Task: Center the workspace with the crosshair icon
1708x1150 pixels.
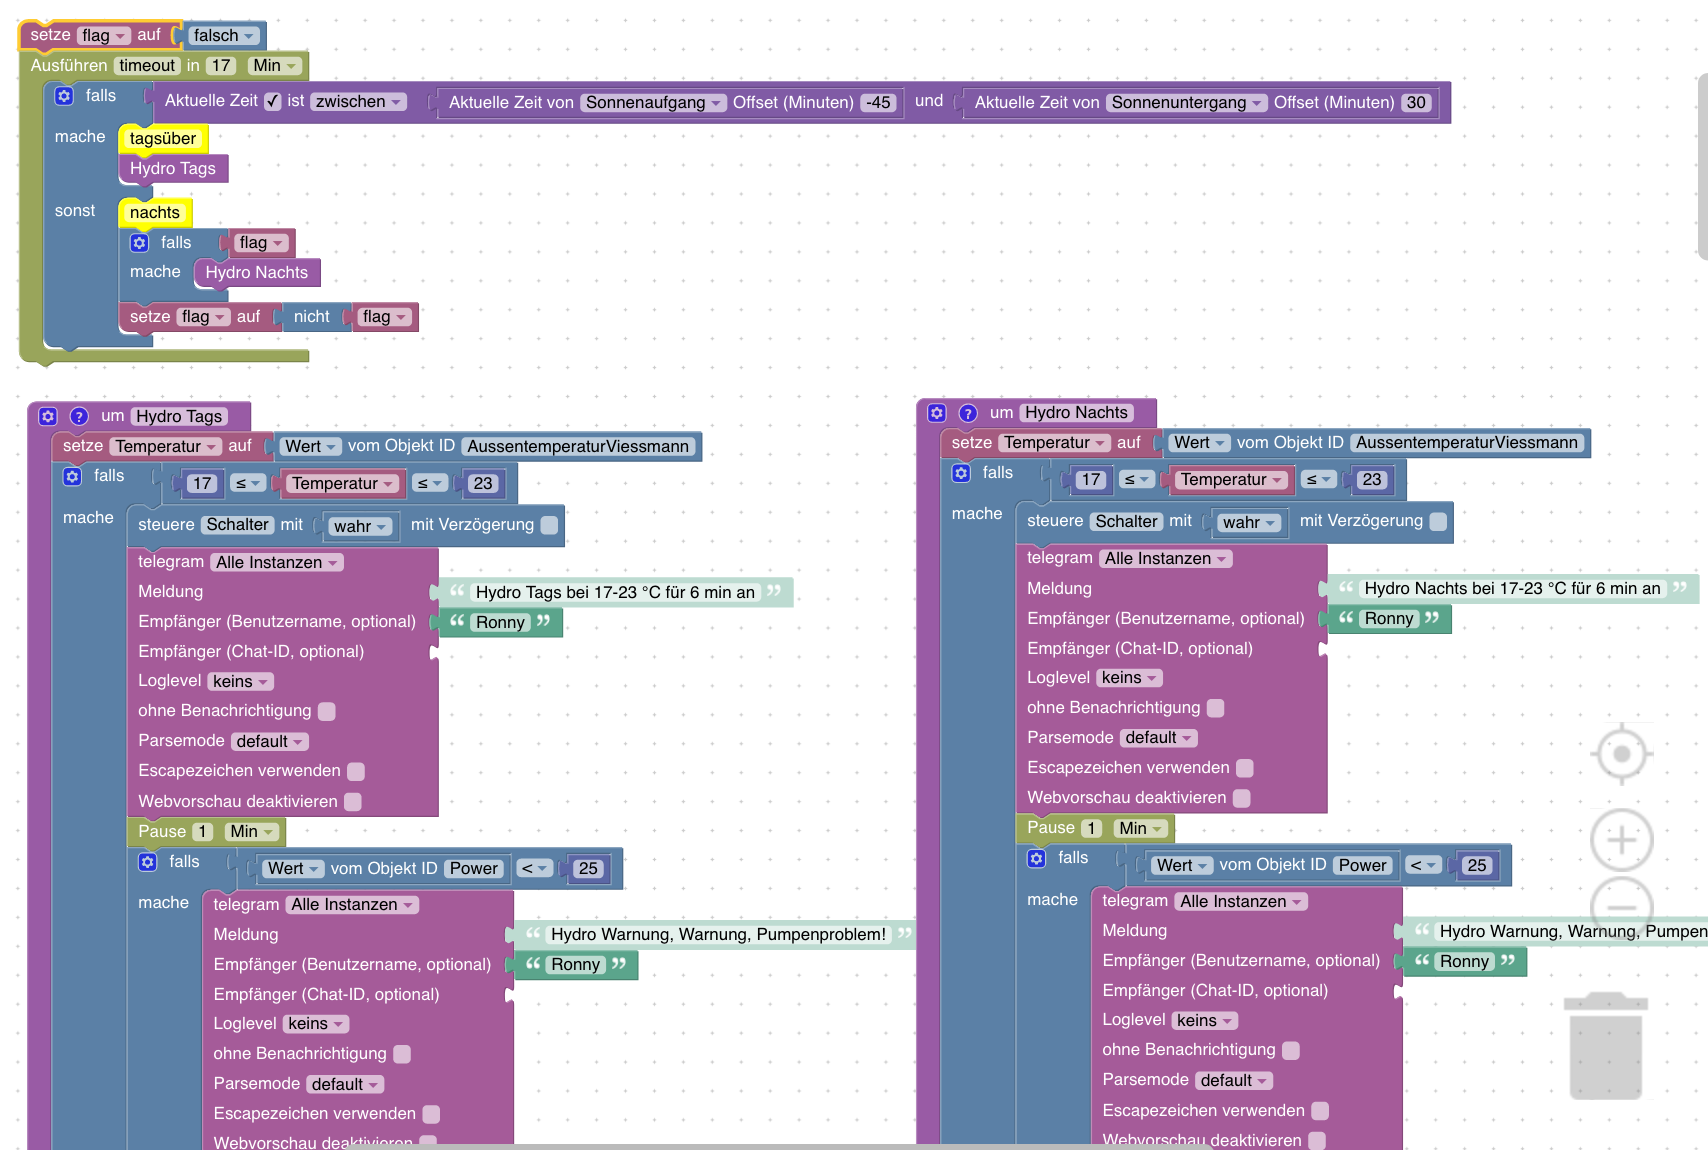Action: 1622,754
